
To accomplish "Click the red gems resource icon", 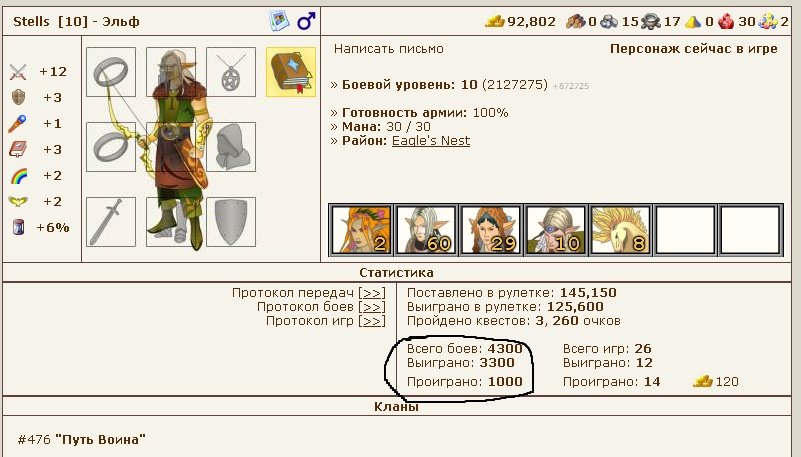I will coord(726,21).
